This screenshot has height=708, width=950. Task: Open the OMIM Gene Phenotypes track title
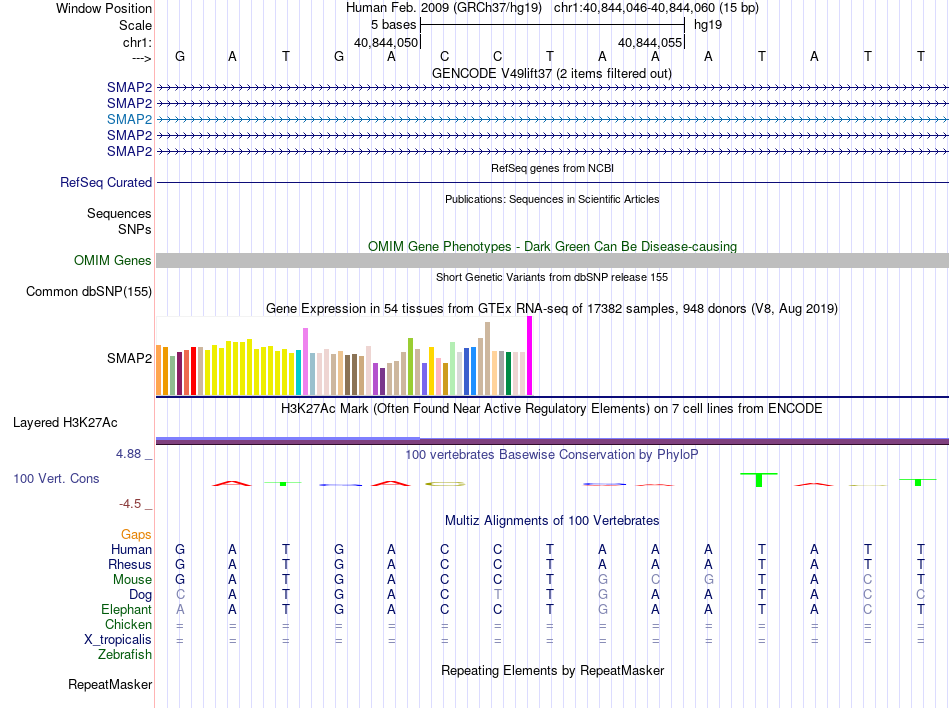click(x=552, y=246)
